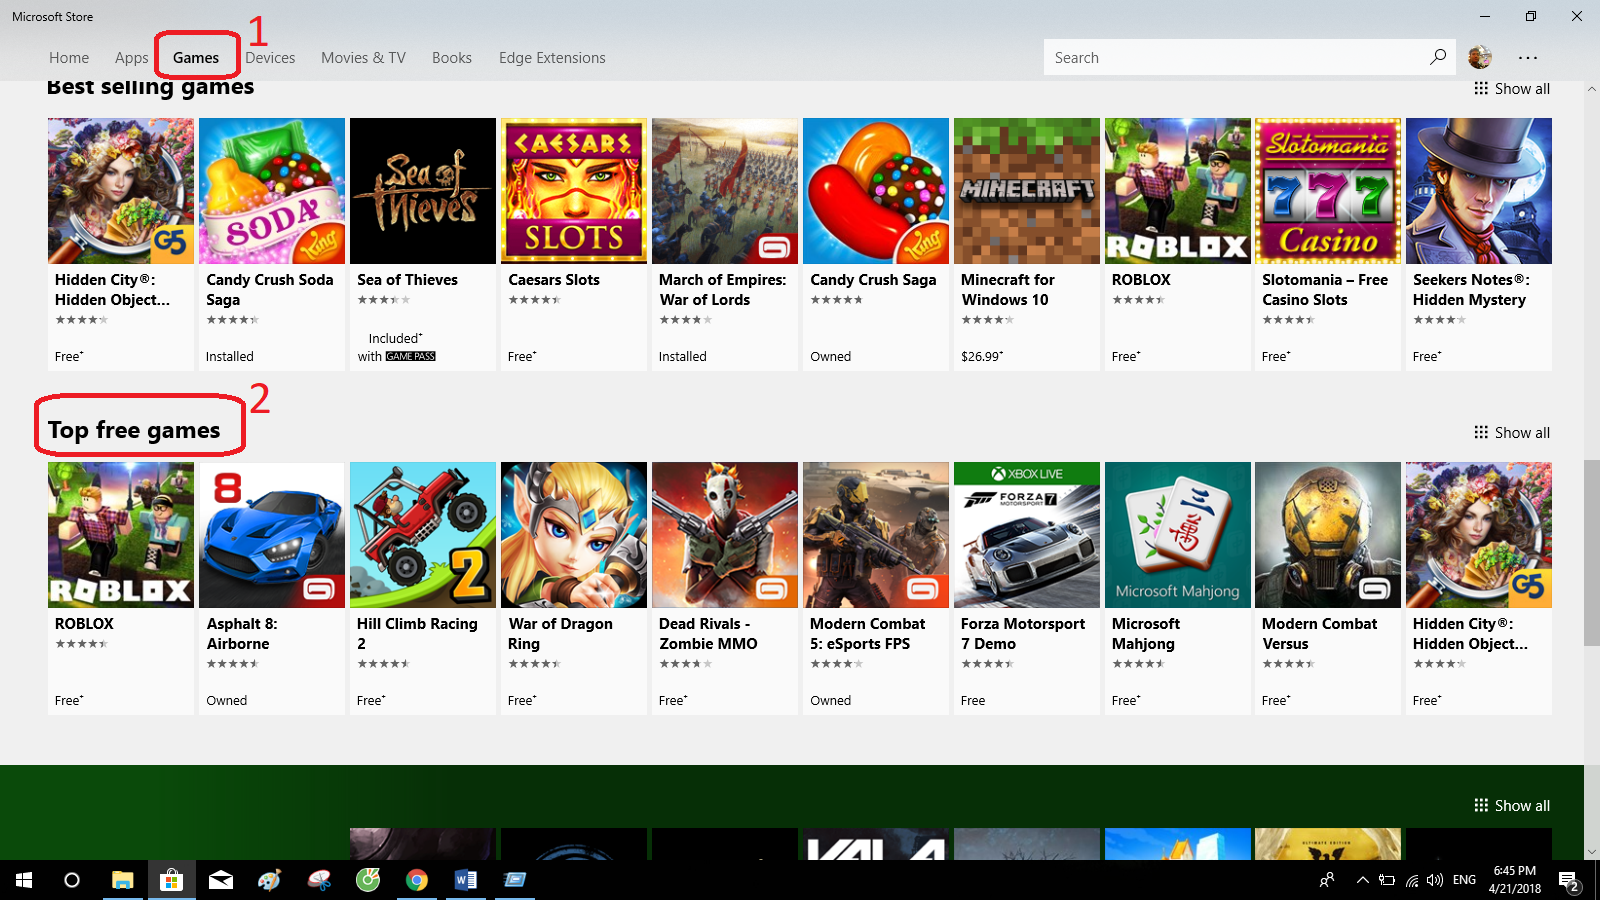The image size is (1600, 900).
Task: Click the search magnifier icon
Action: pos(1438,57)
